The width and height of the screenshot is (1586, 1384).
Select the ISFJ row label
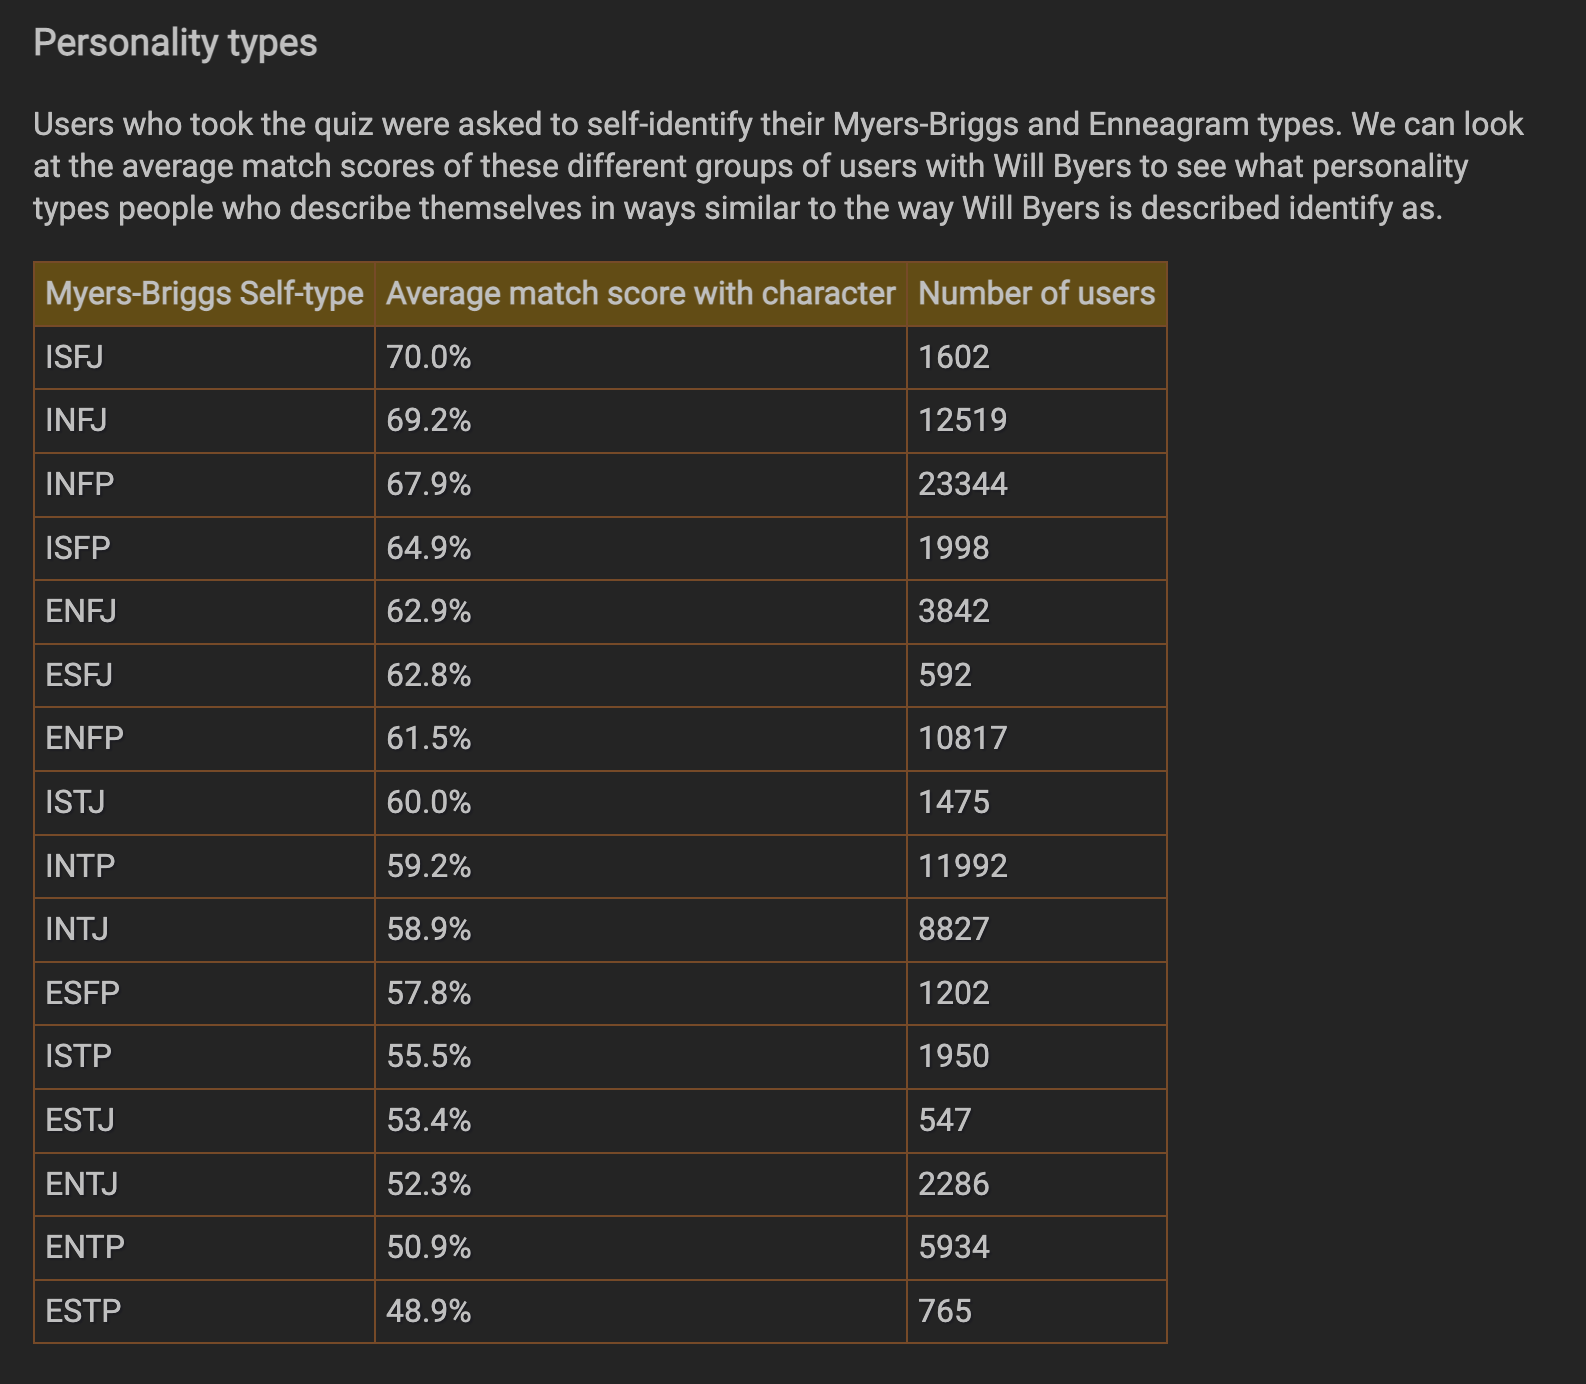(x=74, y=357)
